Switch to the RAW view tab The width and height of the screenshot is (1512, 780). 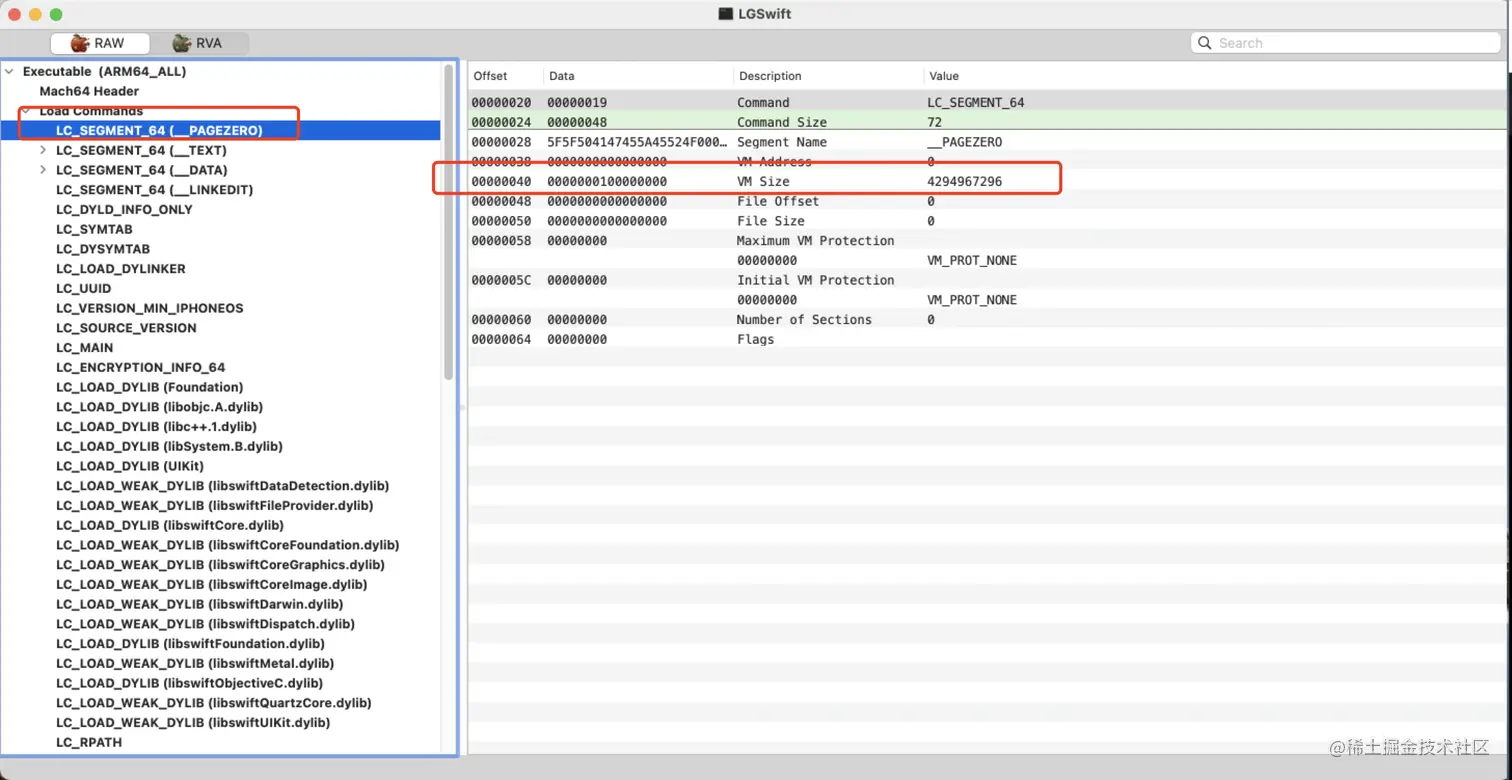pyautogui.click(x=100, y=43)
